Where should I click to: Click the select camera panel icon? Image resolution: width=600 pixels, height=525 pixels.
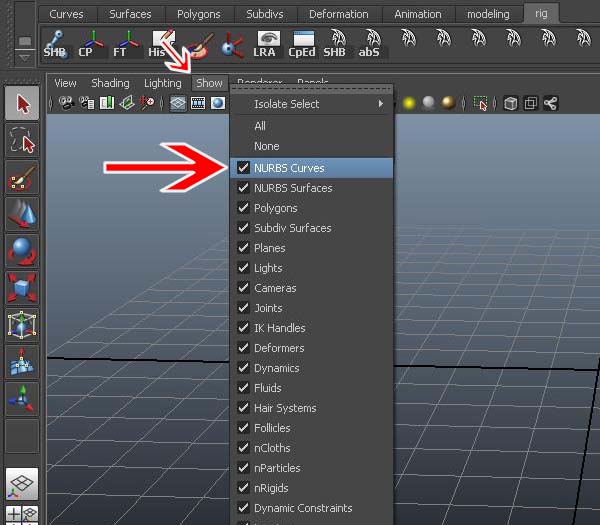click(66, 103)
